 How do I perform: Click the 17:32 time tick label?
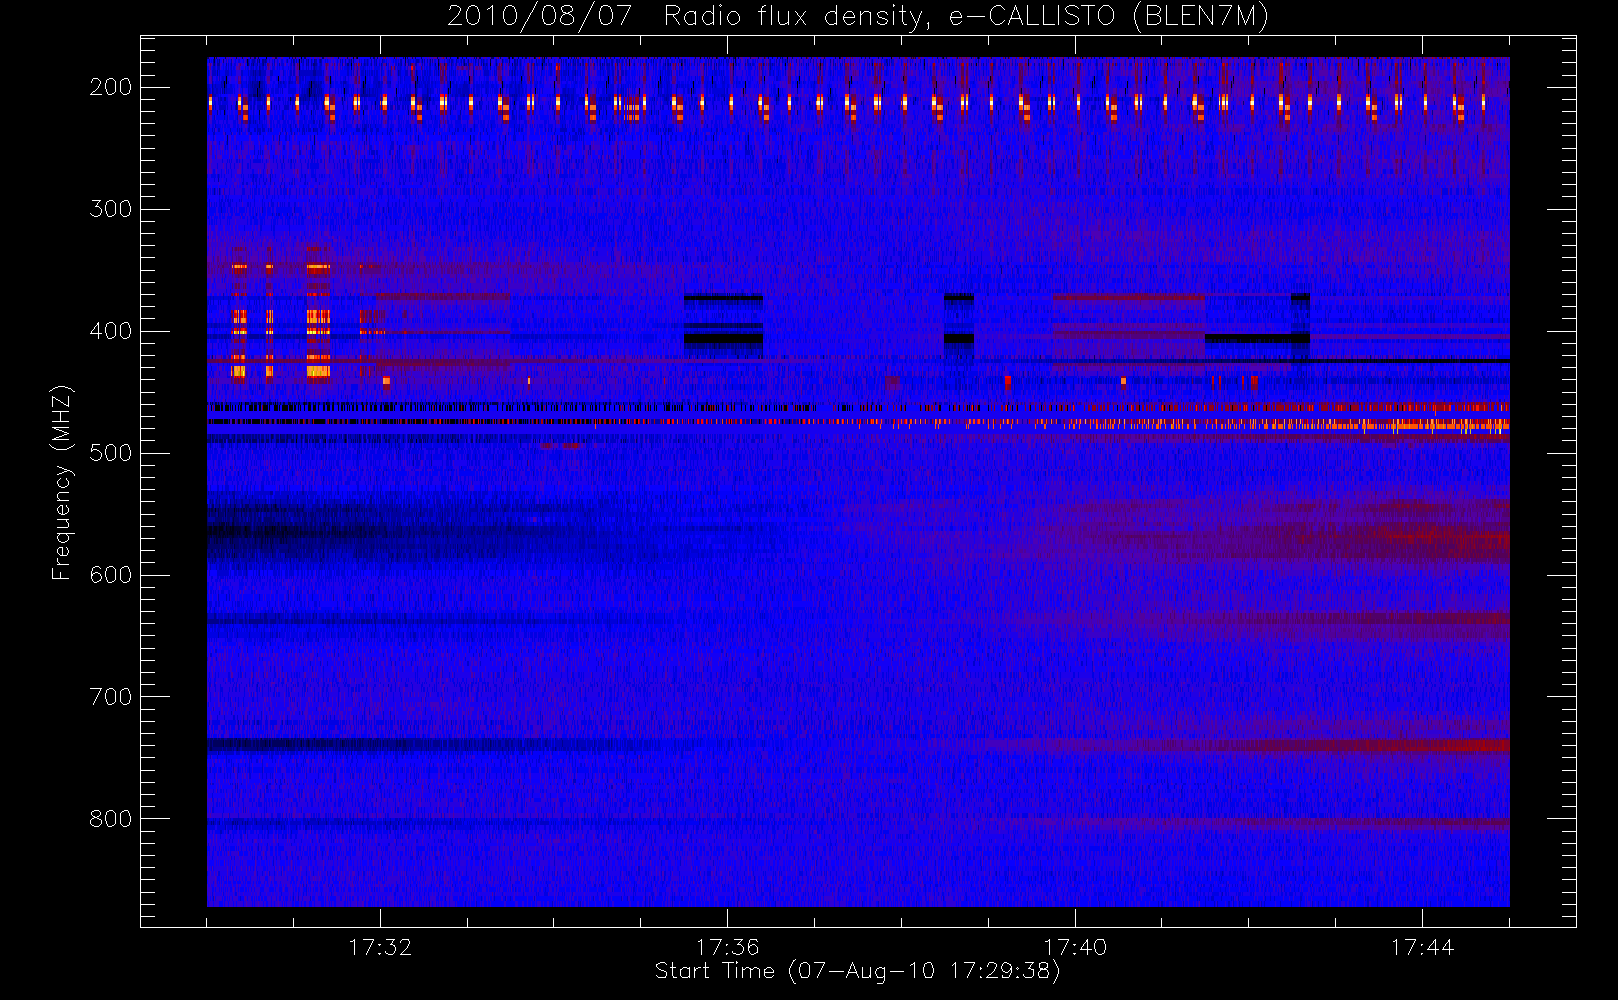[x=380, y=946]
